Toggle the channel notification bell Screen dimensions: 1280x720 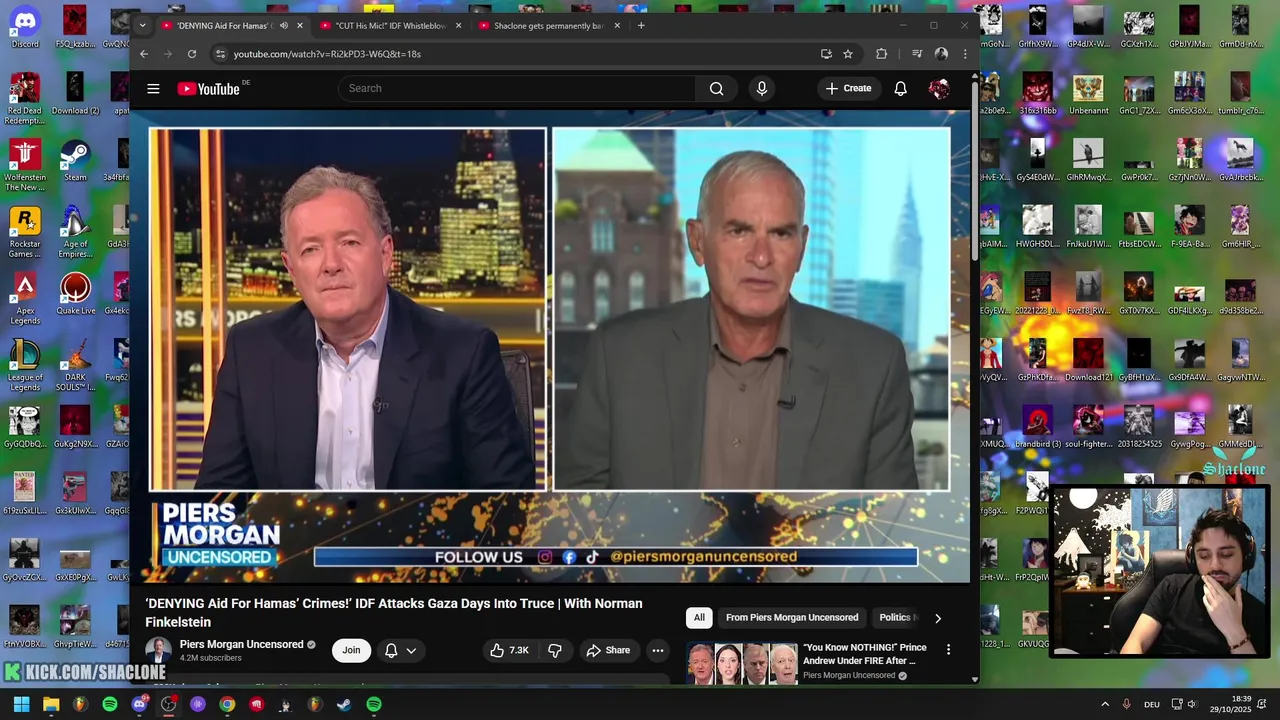[391, 650]
